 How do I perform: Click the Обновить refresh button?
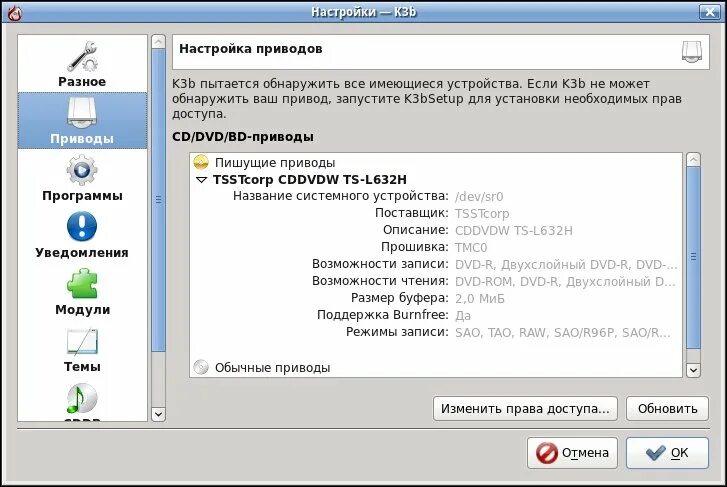[667, 409]
